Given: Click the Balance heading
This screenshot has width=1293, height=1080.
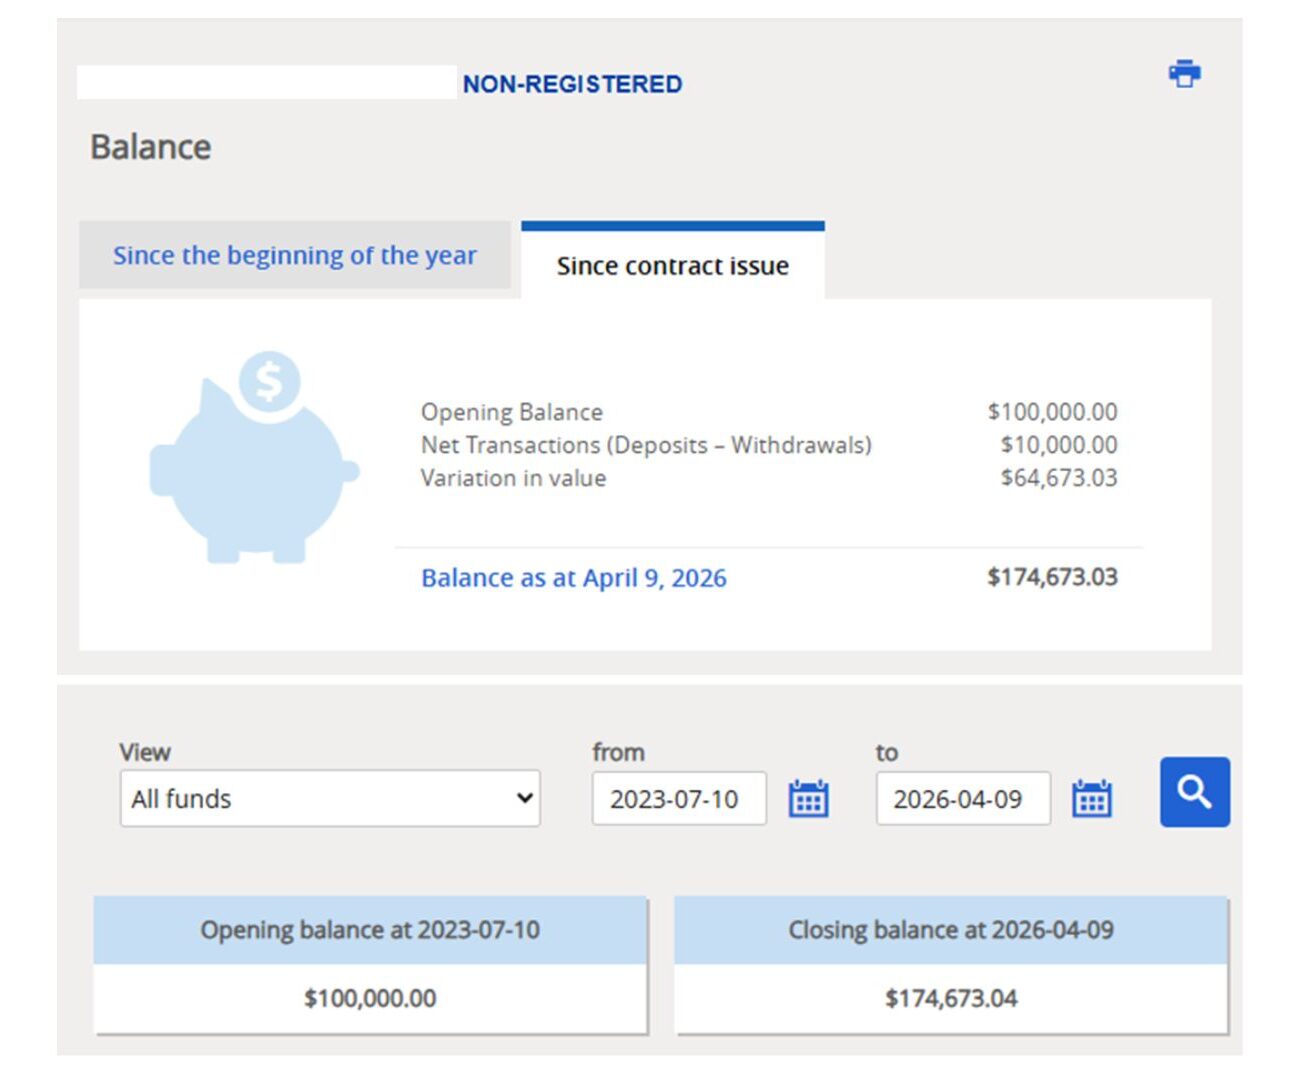Looking at the screenshot, I should click(x=151, y=146).
